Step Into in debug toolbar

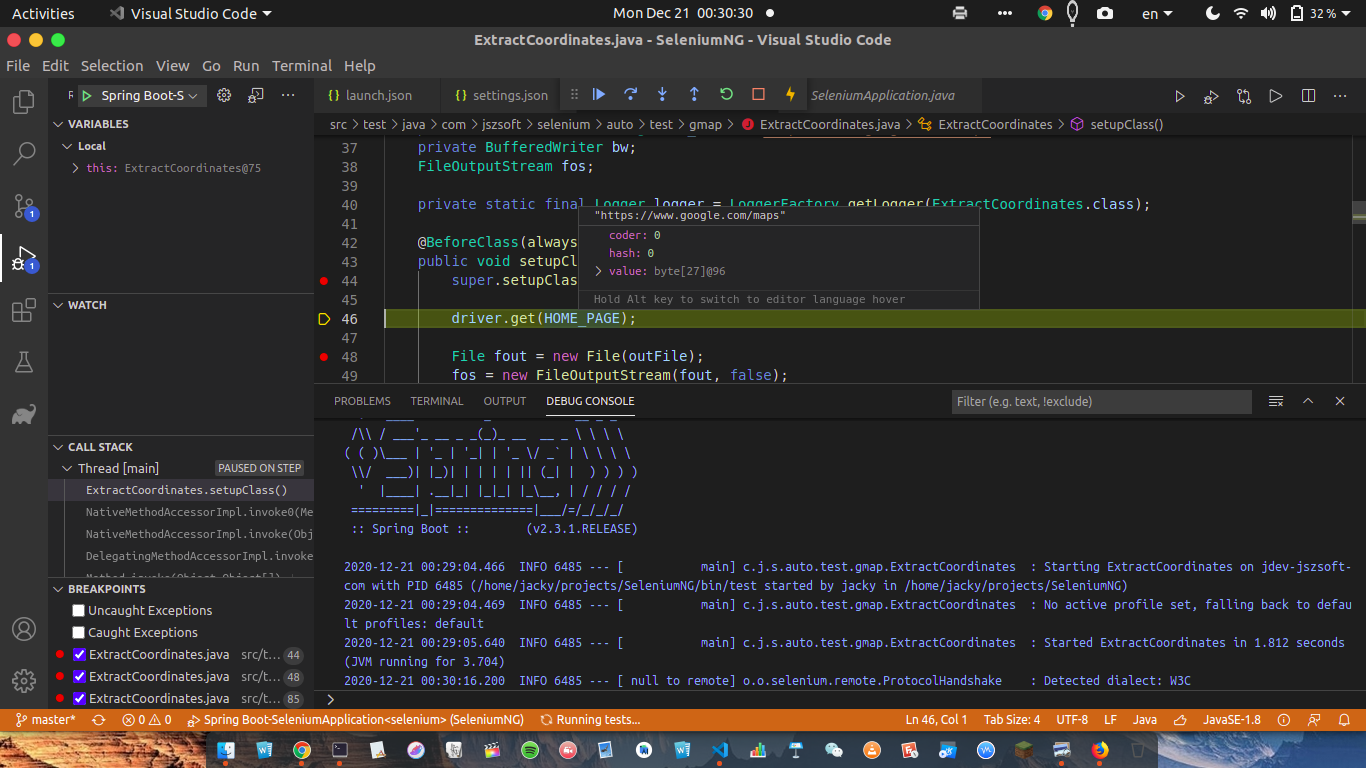point(662,94)
